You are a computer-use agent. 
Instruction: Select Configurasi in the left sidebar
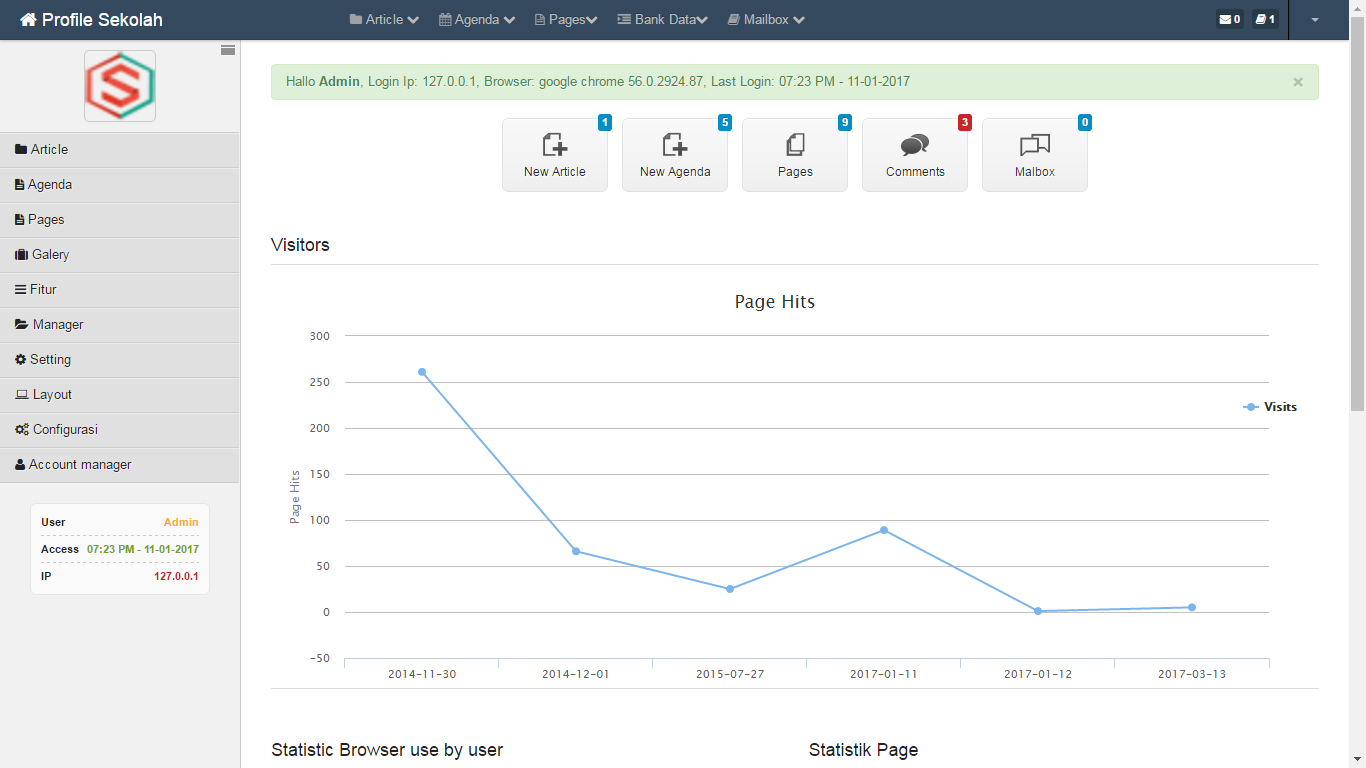point(64,430)
